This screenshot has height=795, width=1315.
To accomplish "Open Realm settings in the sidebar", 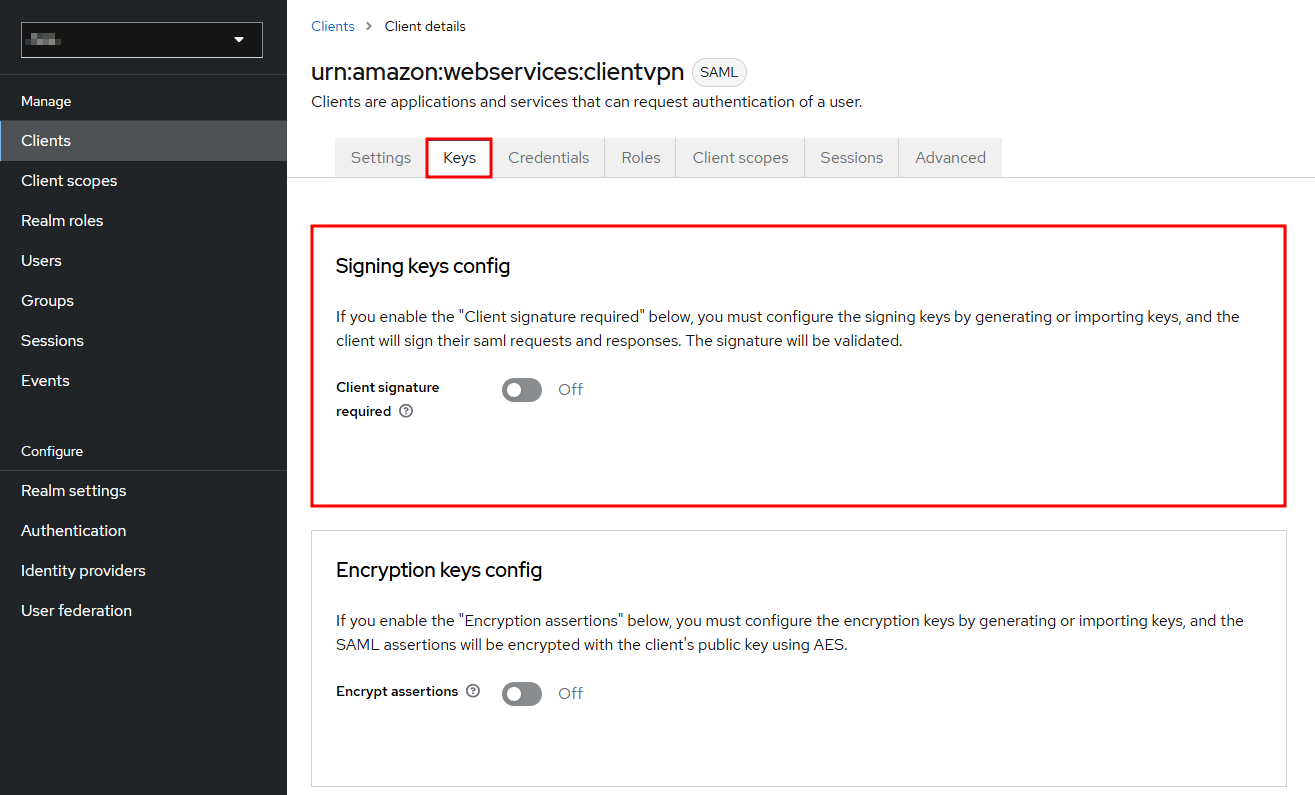I will 143,491.
